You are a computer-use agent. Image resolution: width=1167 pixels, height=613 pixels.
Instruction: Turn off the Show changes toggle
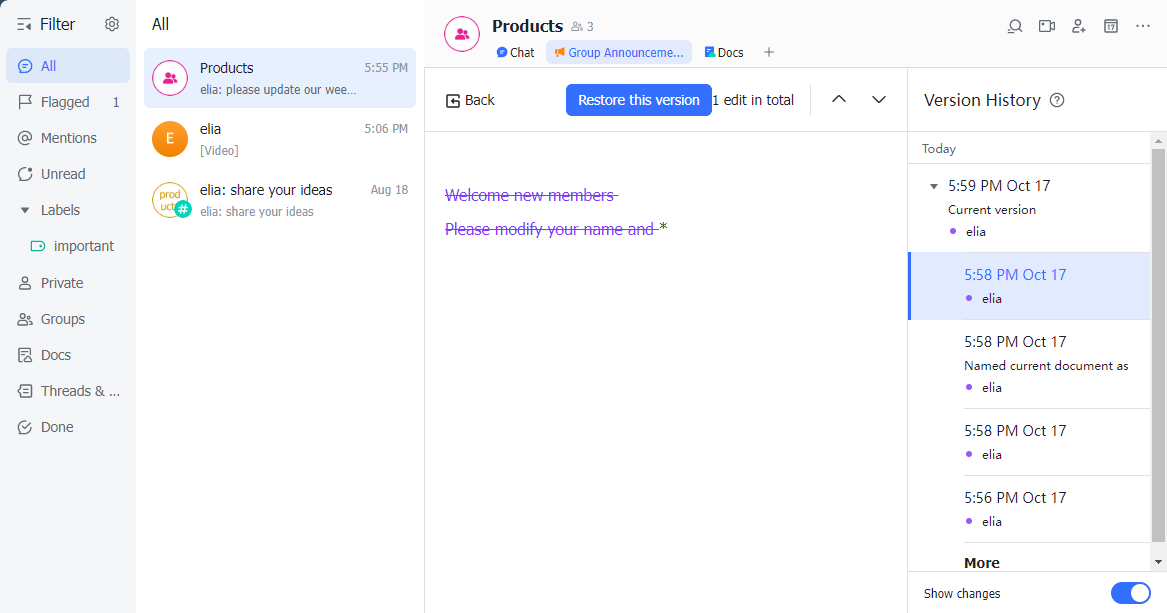pyautogui.click(x=1131, y=593)
